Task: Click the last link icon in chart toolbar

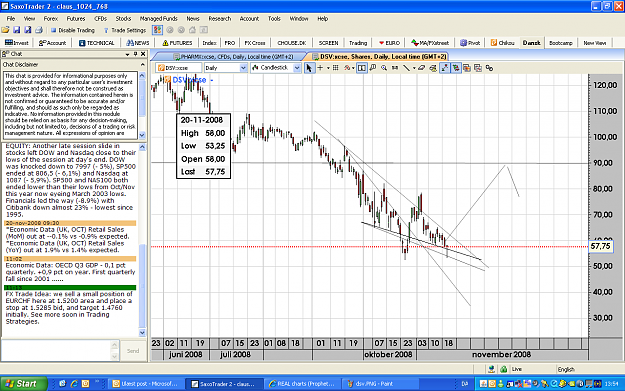Action: 489,68
